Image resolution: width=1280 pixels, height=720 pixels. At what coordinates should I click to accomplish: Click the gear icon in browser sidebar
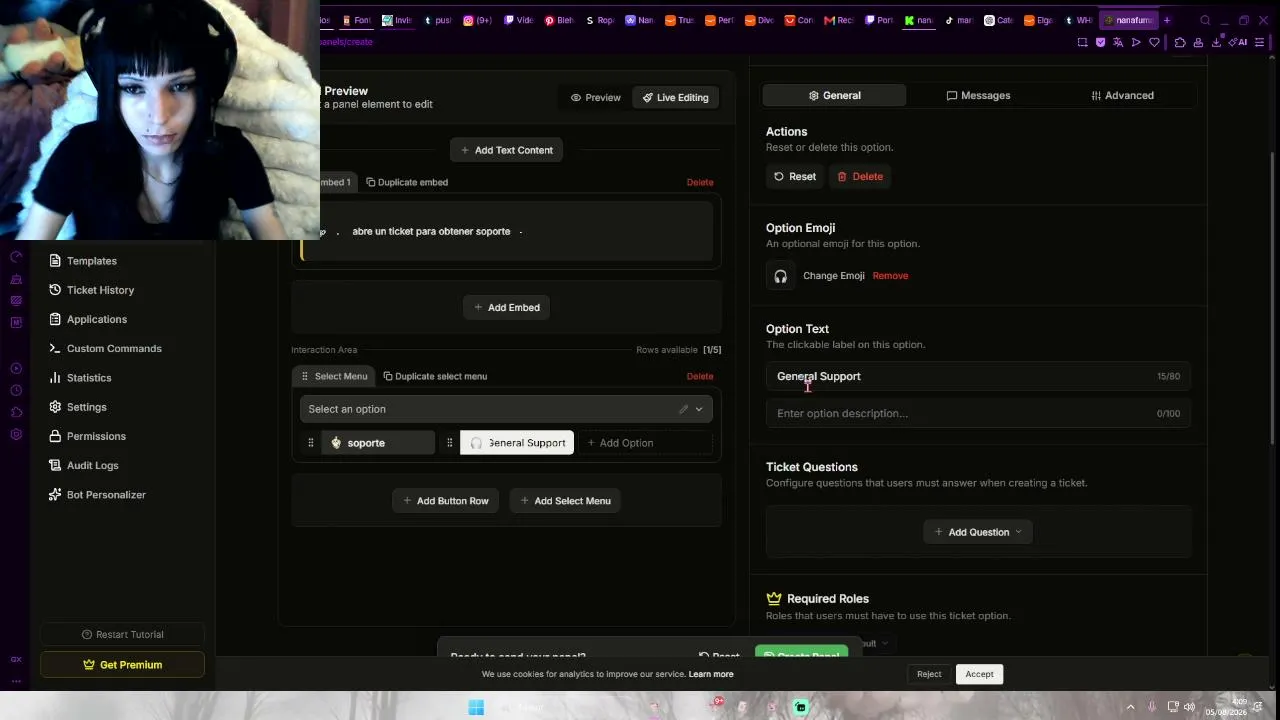(16, 435)
